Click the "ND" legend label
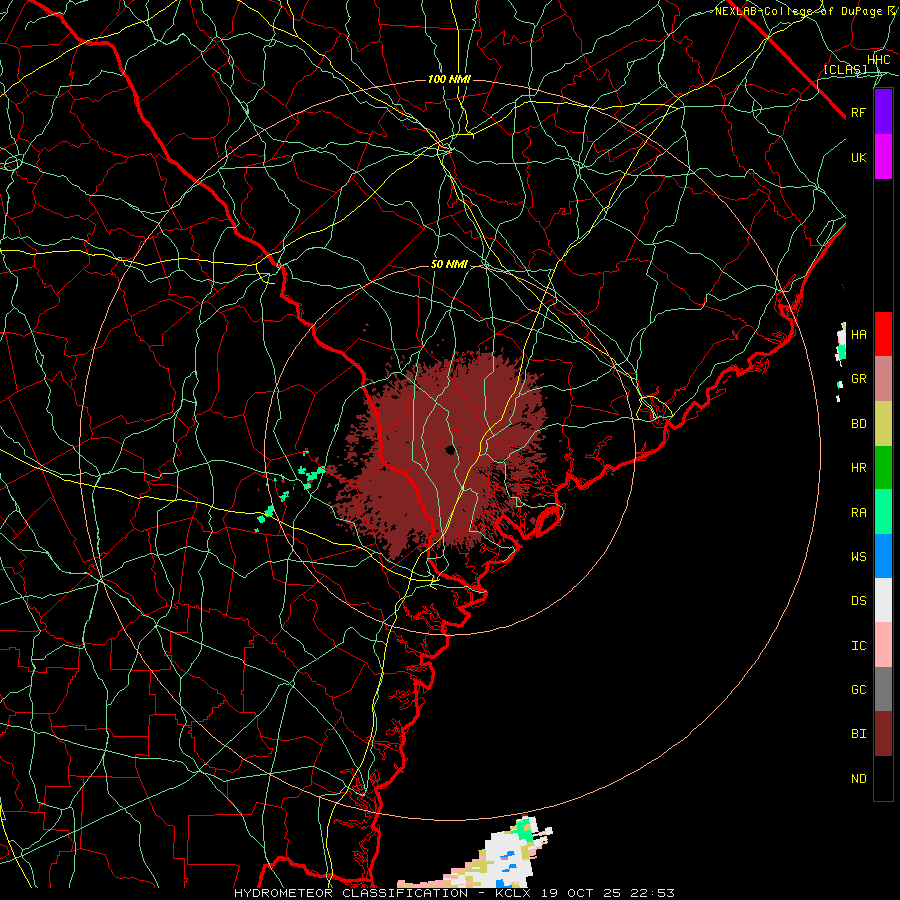Screen dimensions: 900x900 click(858, 779)
